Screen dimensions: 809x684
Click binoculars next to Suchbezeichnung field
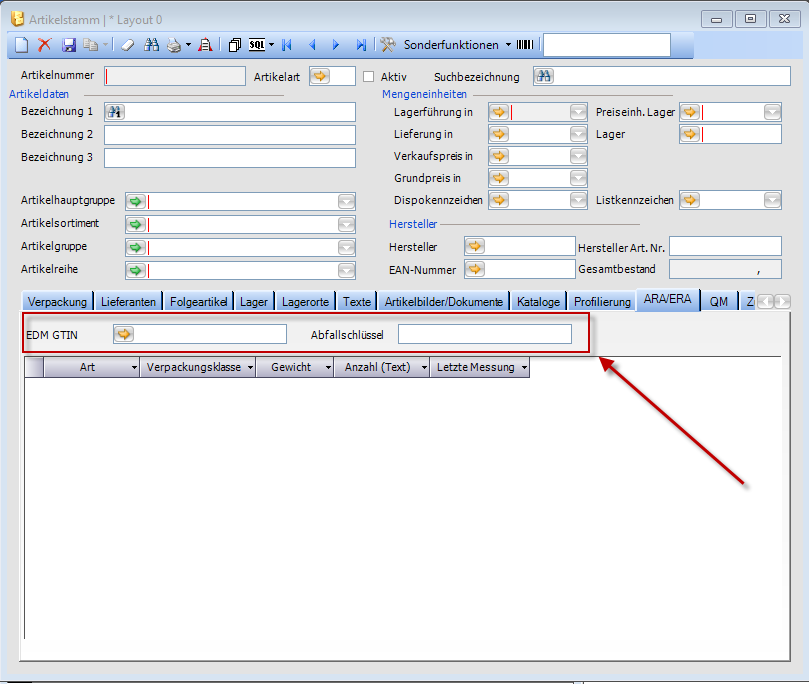coord(543,76)
